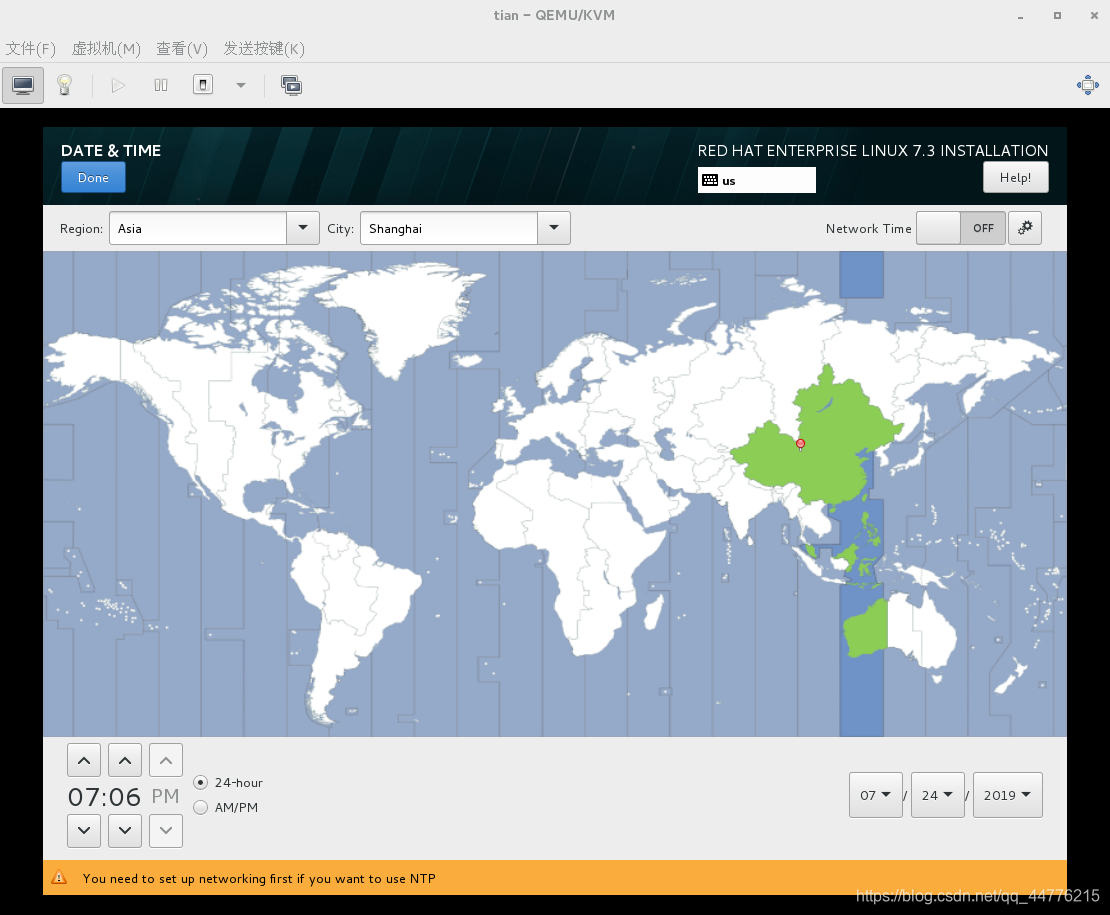Decrease the minutes with down arrow
Image resolution: width=1110 pixels, height=915 pixels.
click(125, 830)
